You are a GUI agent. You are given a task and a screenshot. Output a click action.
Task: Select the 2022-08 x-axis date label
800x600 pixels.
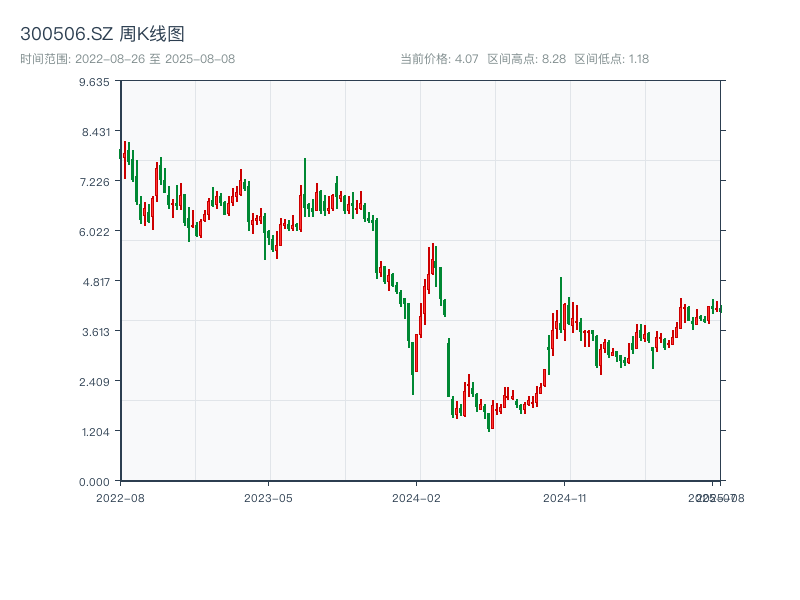tap(120, 497)
